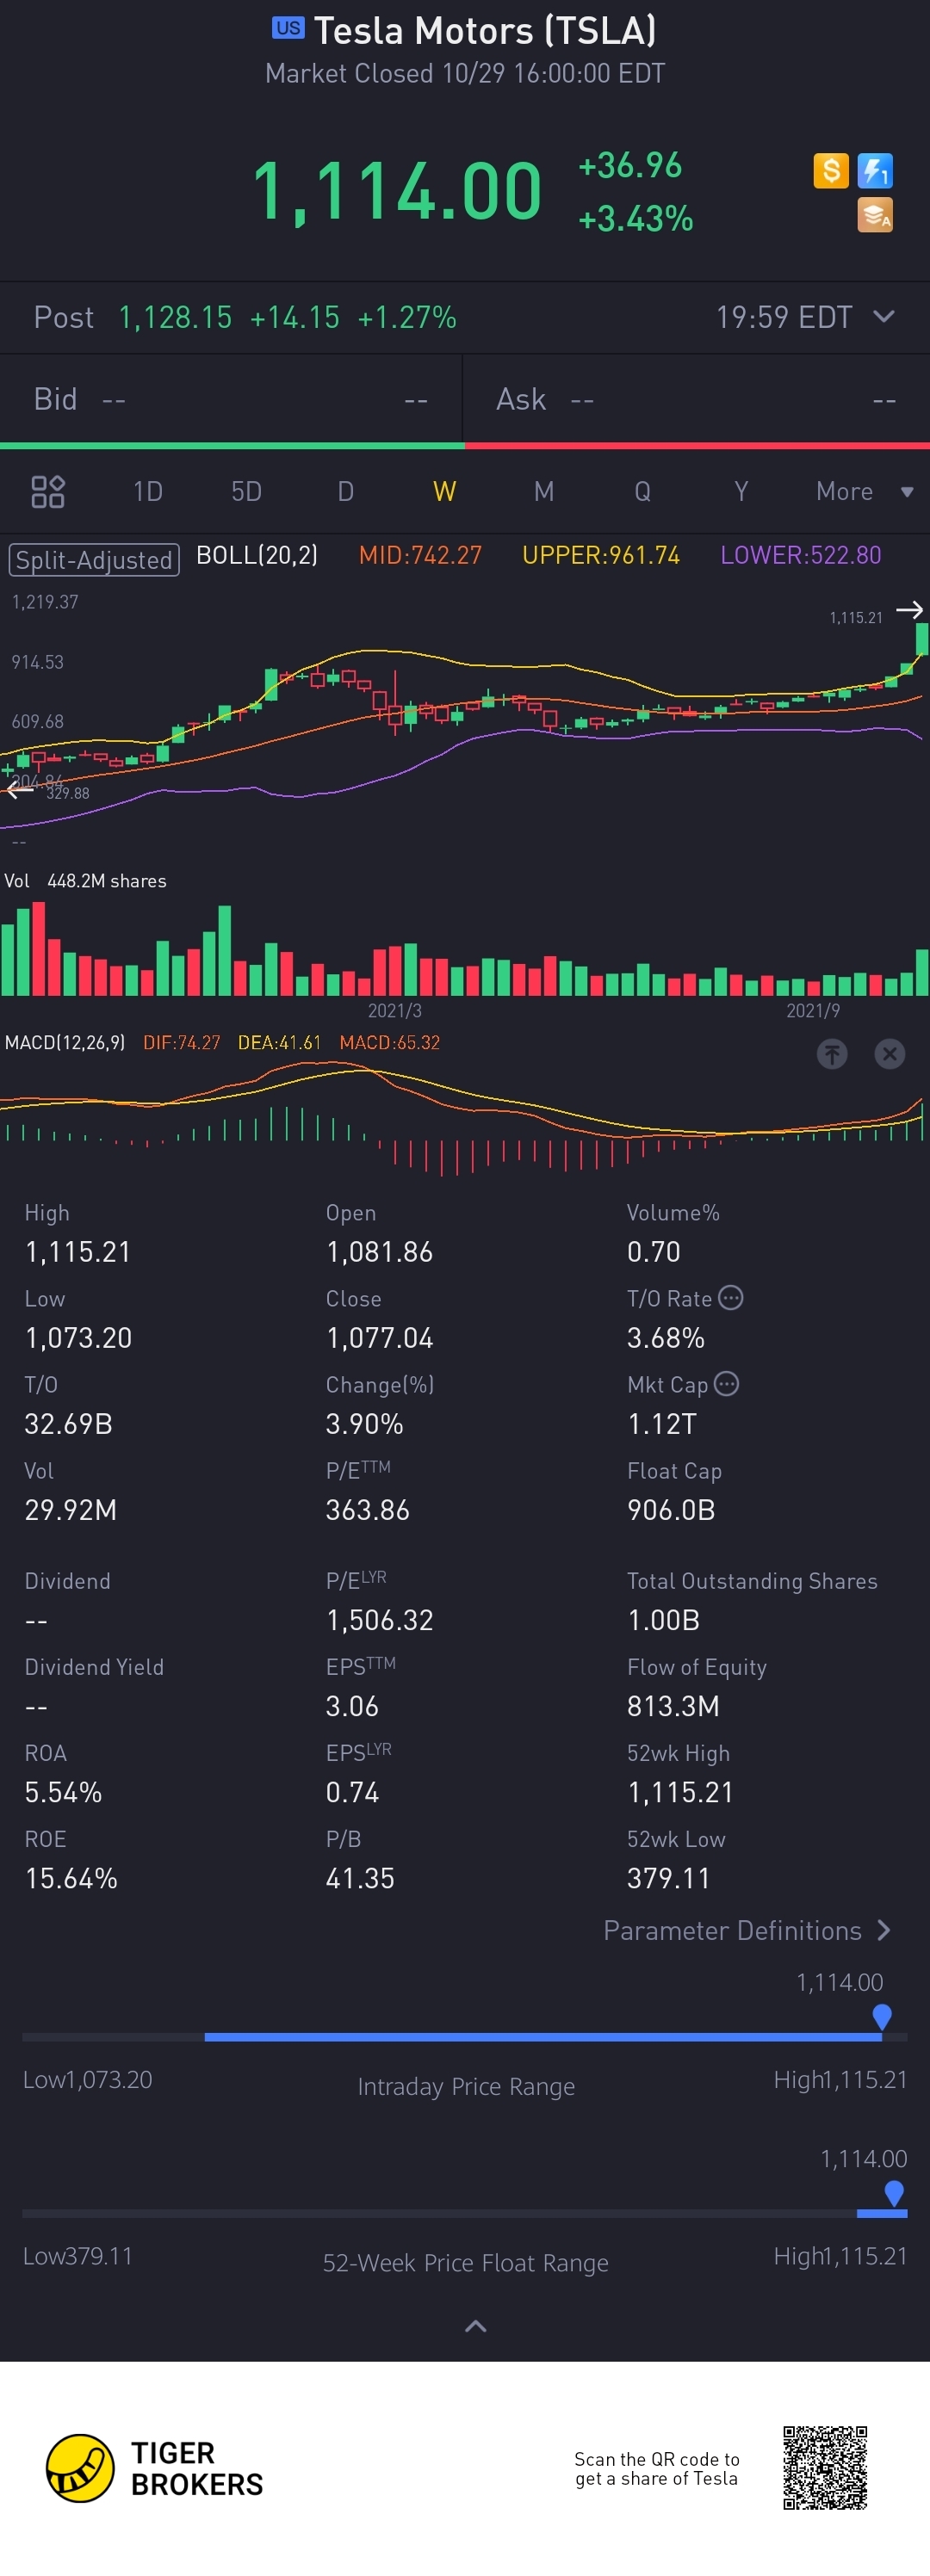Image resolution: width=930 pixels, height=2576 pixels.
Task: Tap the Ask quote panel
Action: point(697,400)
